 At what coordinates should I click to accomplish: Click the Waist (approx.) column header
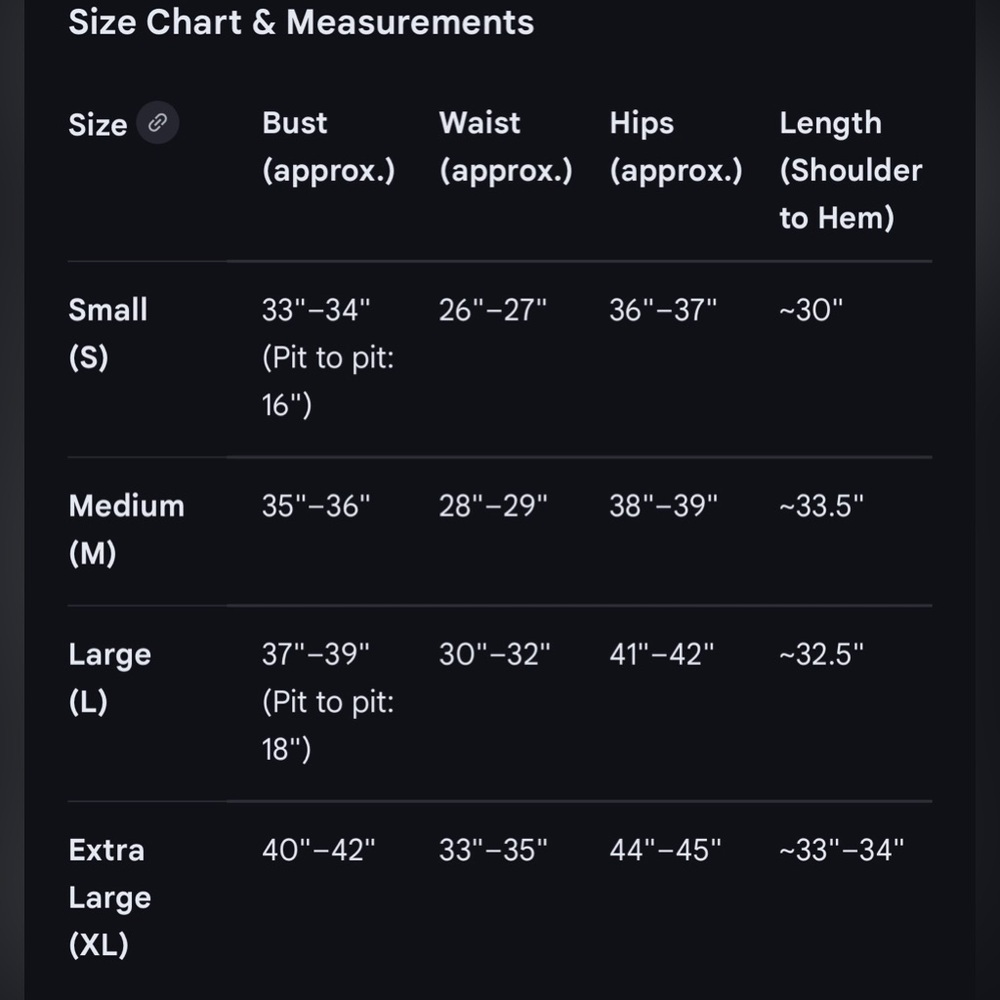[x=506, y=147]
